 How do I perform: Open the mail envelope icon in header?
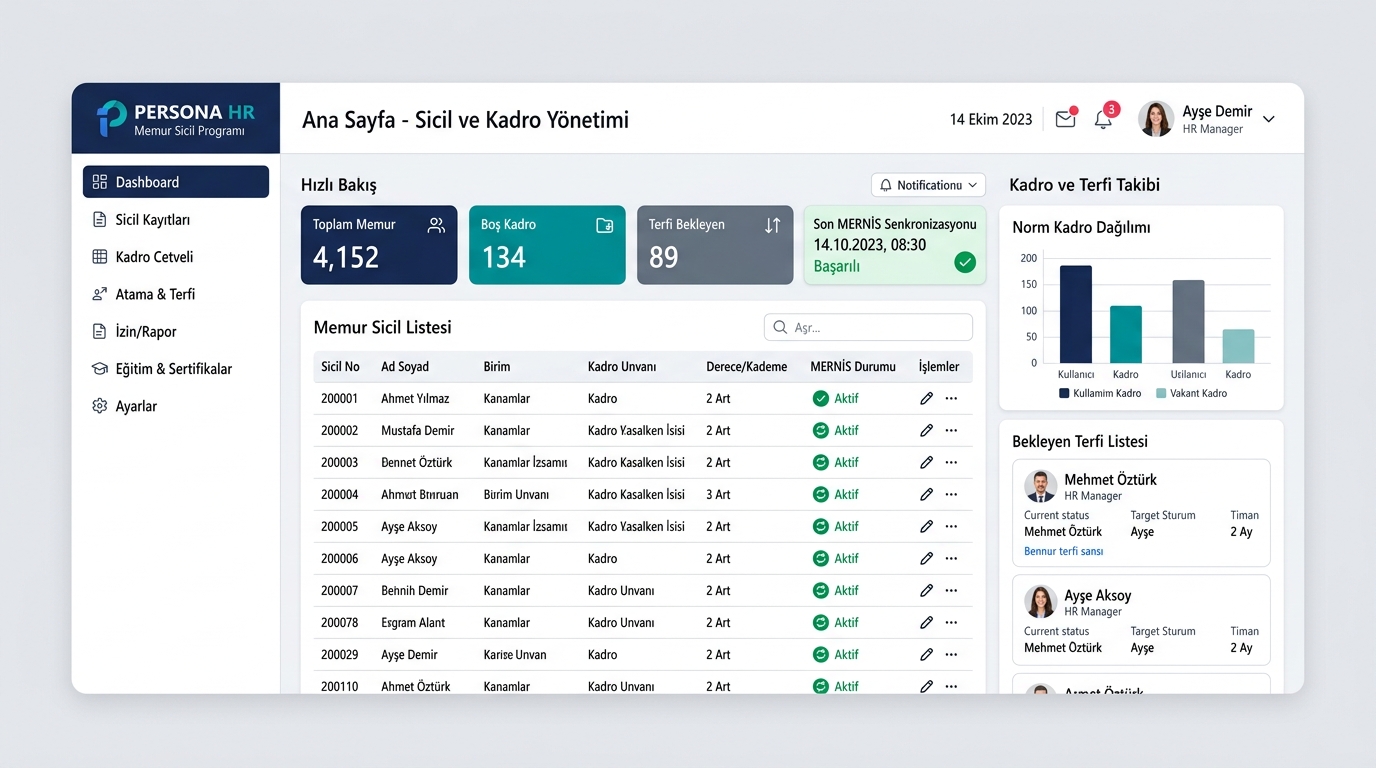click(1065, 119)
